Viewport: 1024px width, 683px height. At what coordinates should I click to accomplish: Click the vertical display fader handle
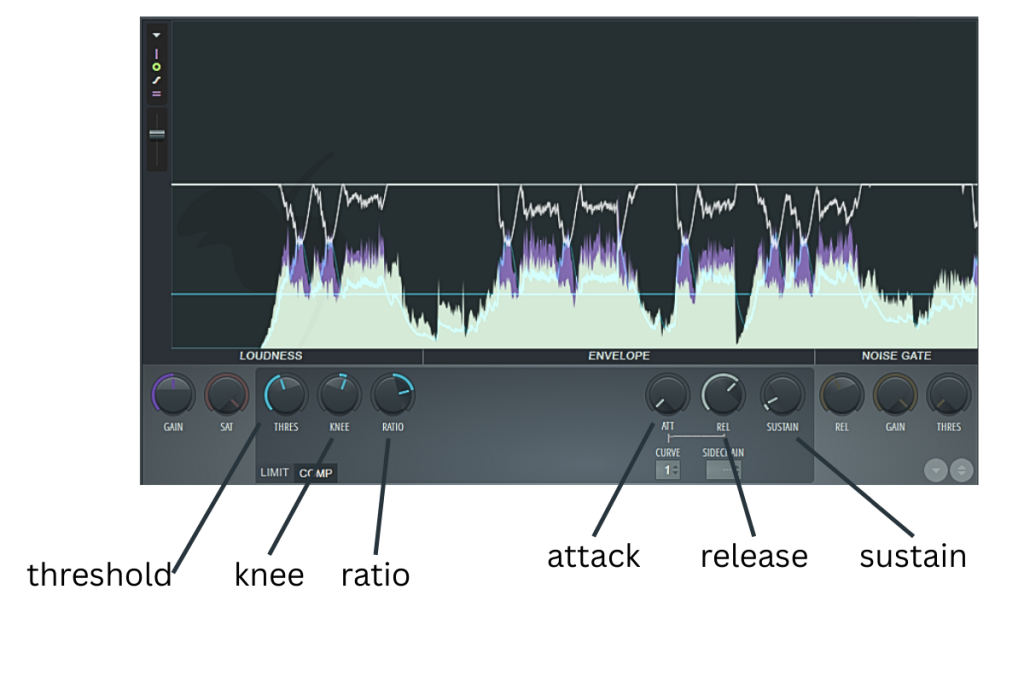tap(157, 134)
